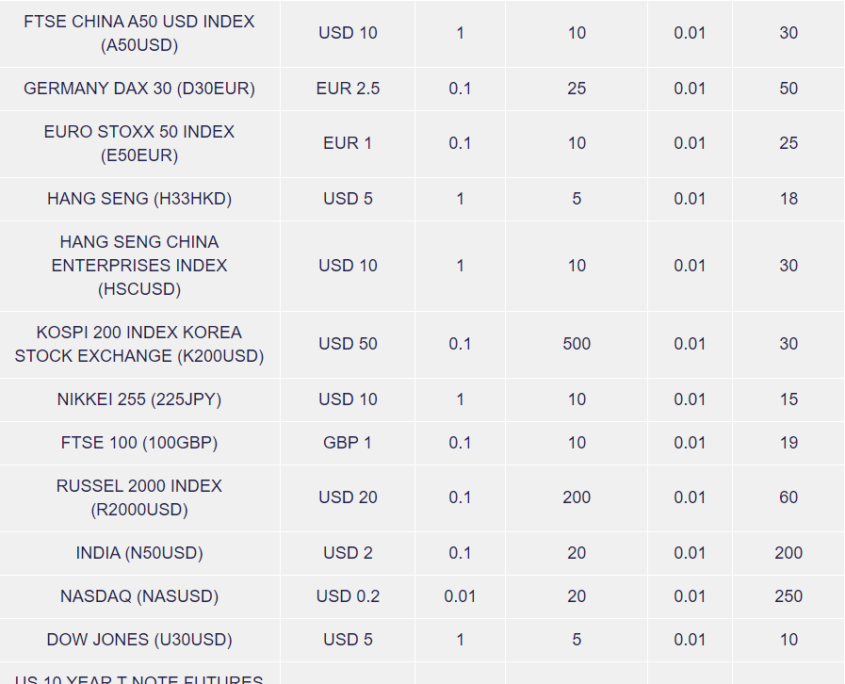Select USD 0.2 cell in NASDAQ row
This screenshot has width=845, height=684.
pos(348,597)
